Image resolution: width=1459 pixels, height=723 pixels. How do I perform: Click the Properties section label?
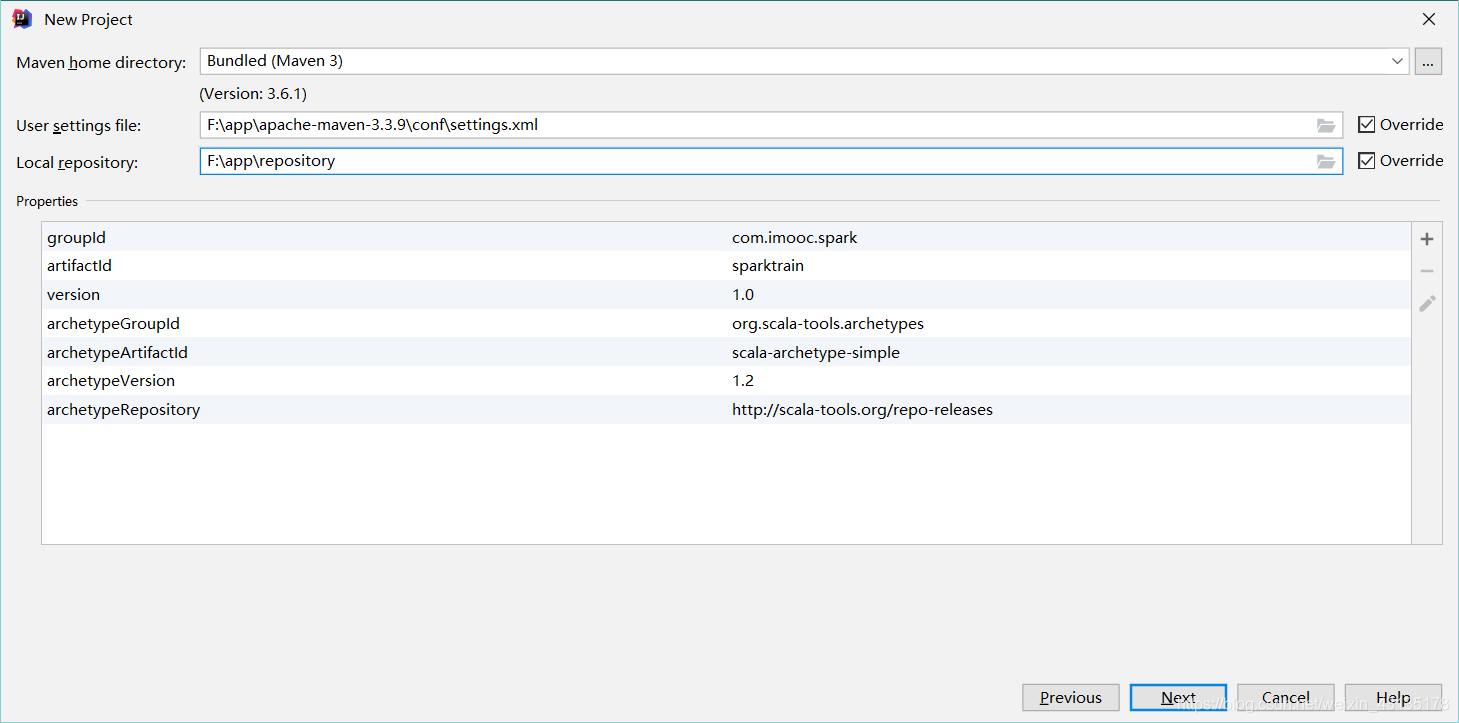[x=47, y=201]
